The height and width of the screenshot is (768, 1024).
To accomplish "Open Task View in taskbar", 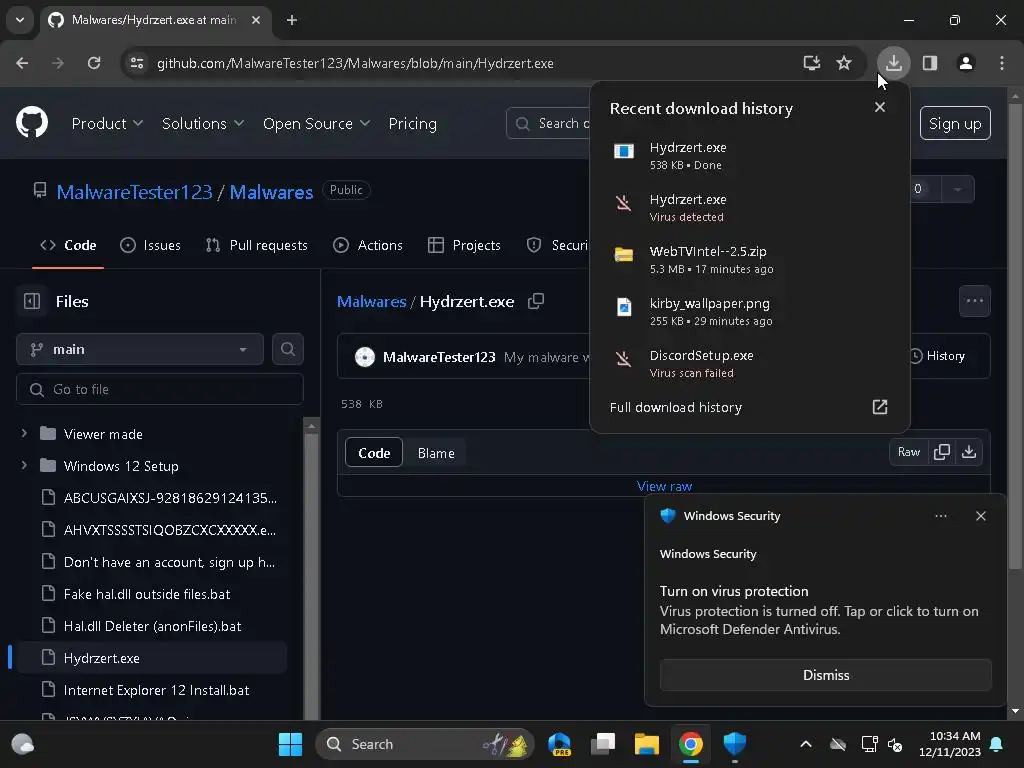I will pyautogui.click(x=603, y=744).
